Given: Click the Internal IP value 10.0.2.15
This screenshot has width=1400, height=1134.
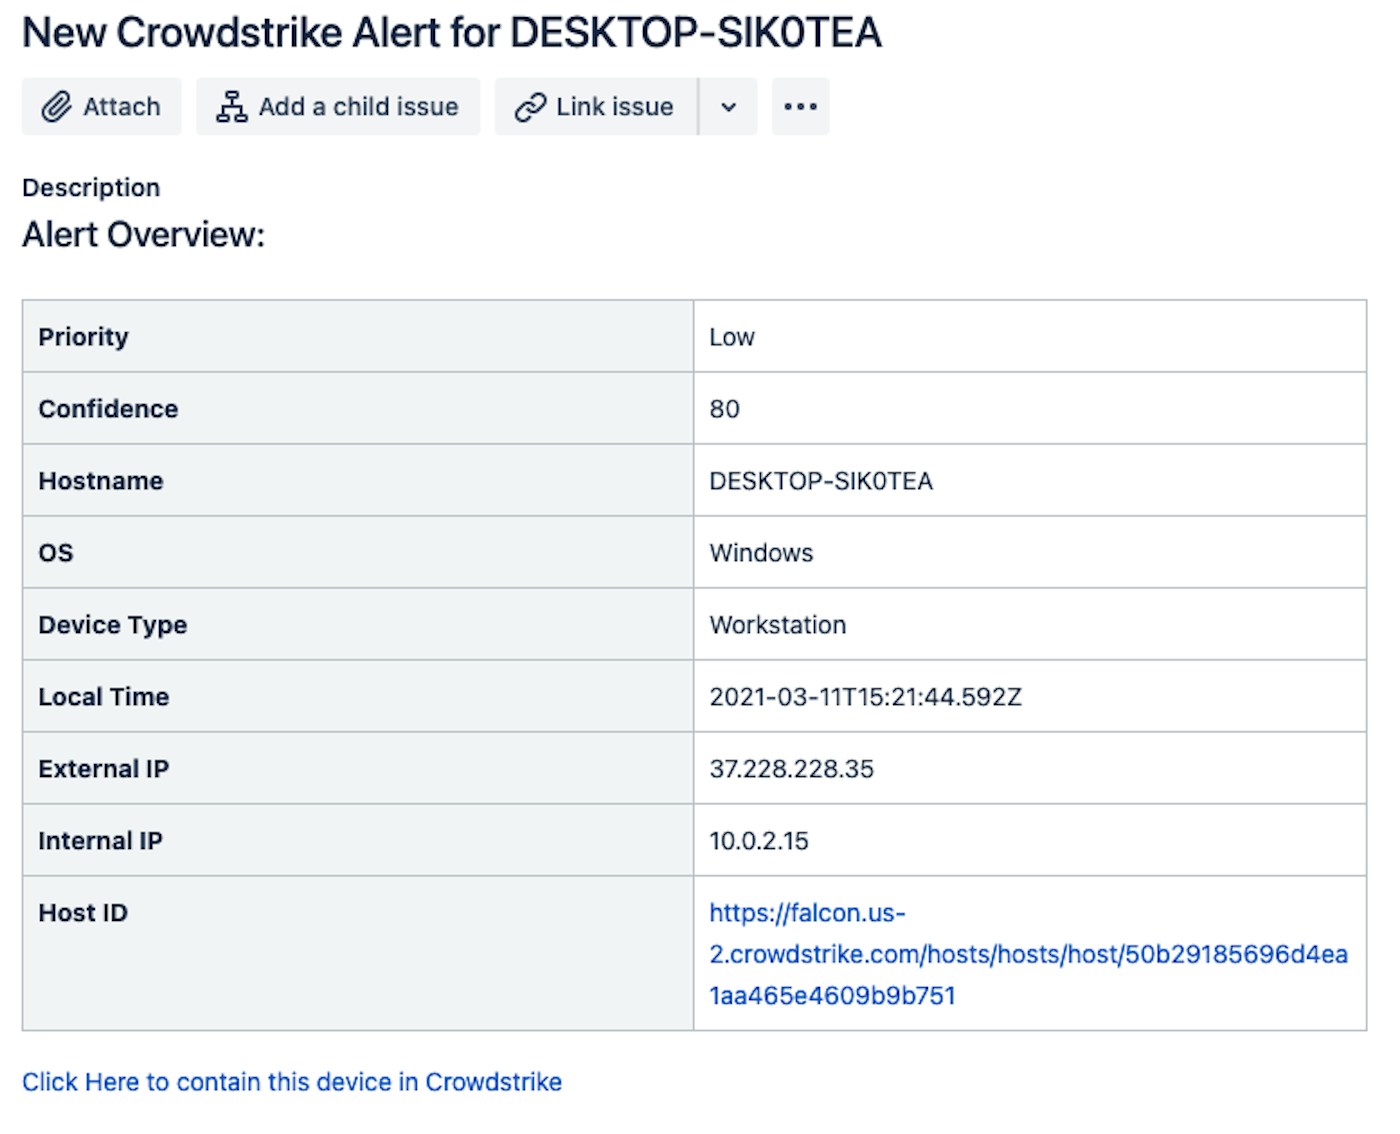Looking at the screenshot, I should click(x=759, y=841).
